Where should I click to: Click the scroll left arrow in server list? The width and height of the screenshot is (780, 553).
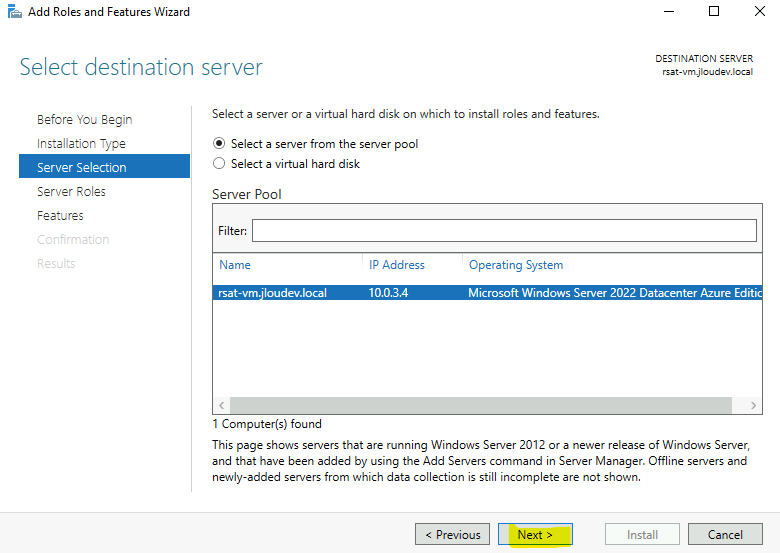click(x=221, y=405)
